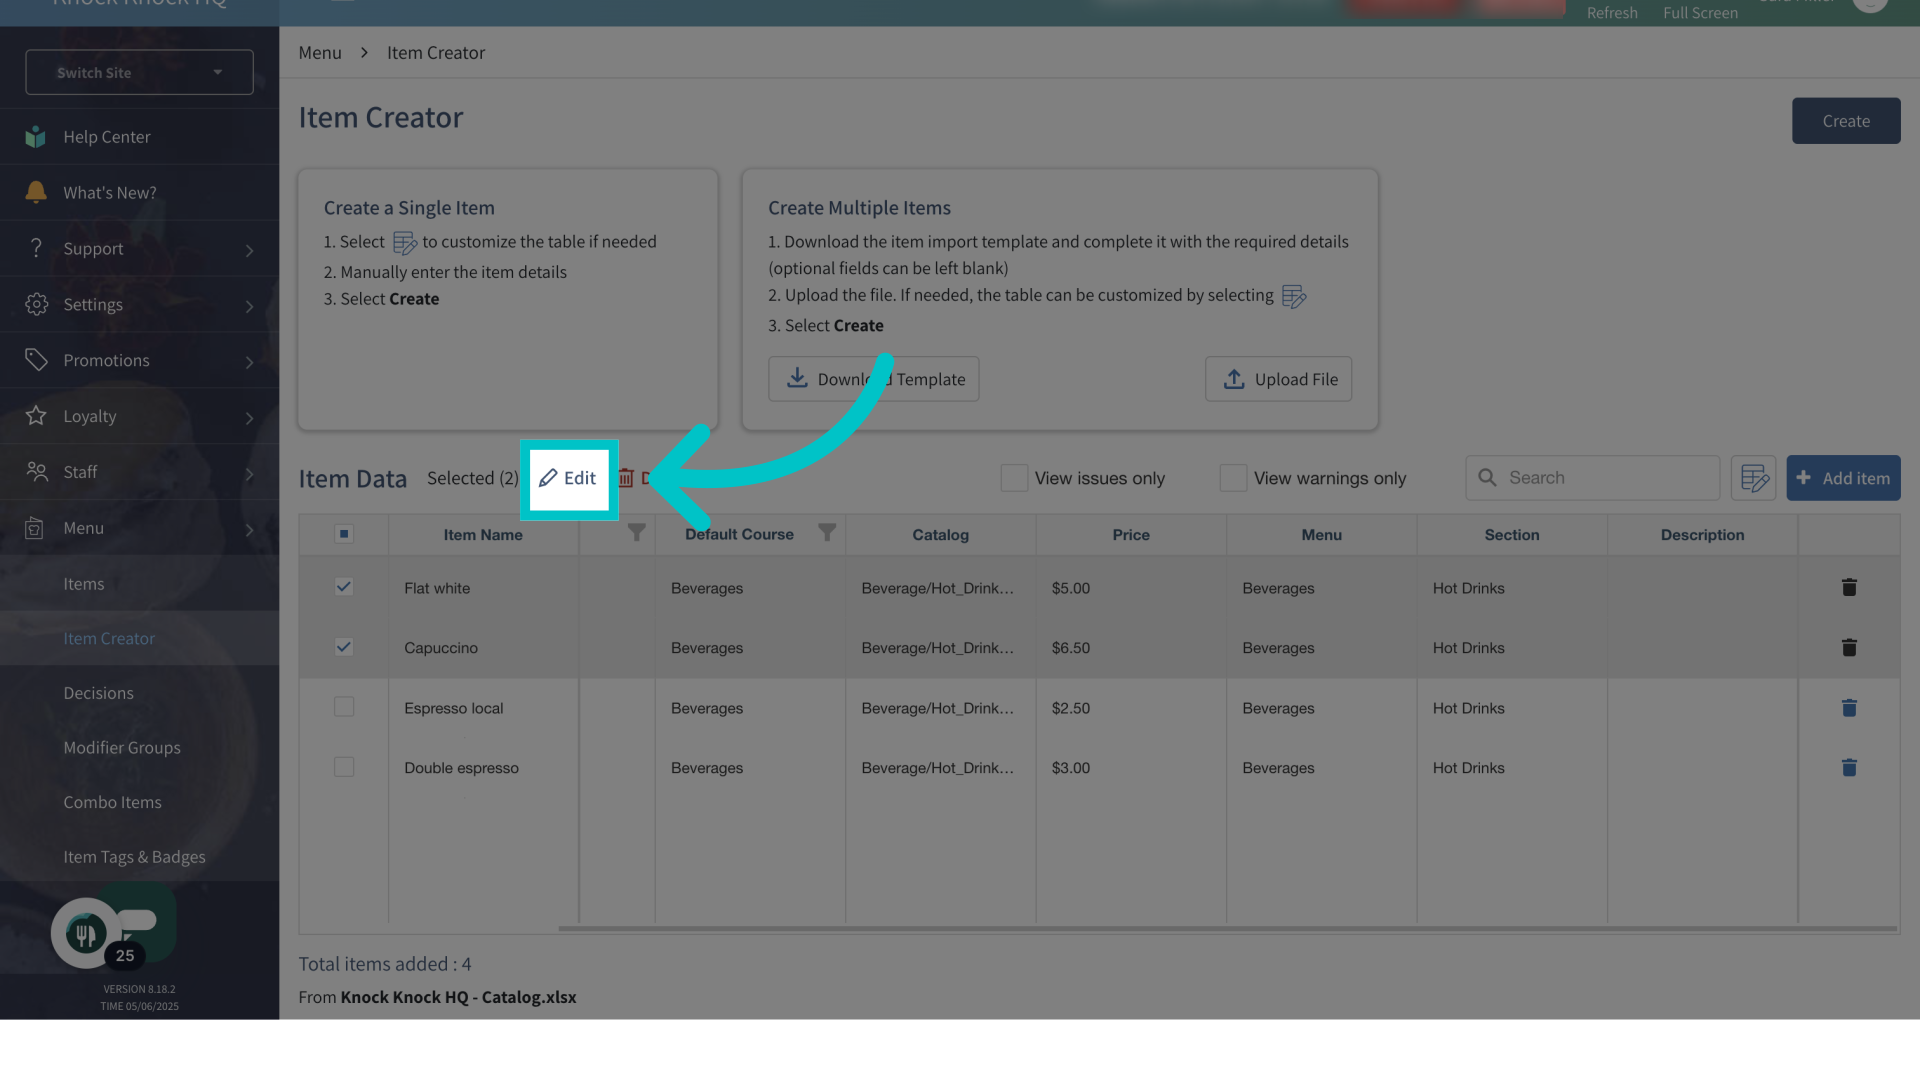The width and height of the screenshot is (1920, 1080).
Task: Click the trash icon in Flat white row
Action: coord(1849,588)
